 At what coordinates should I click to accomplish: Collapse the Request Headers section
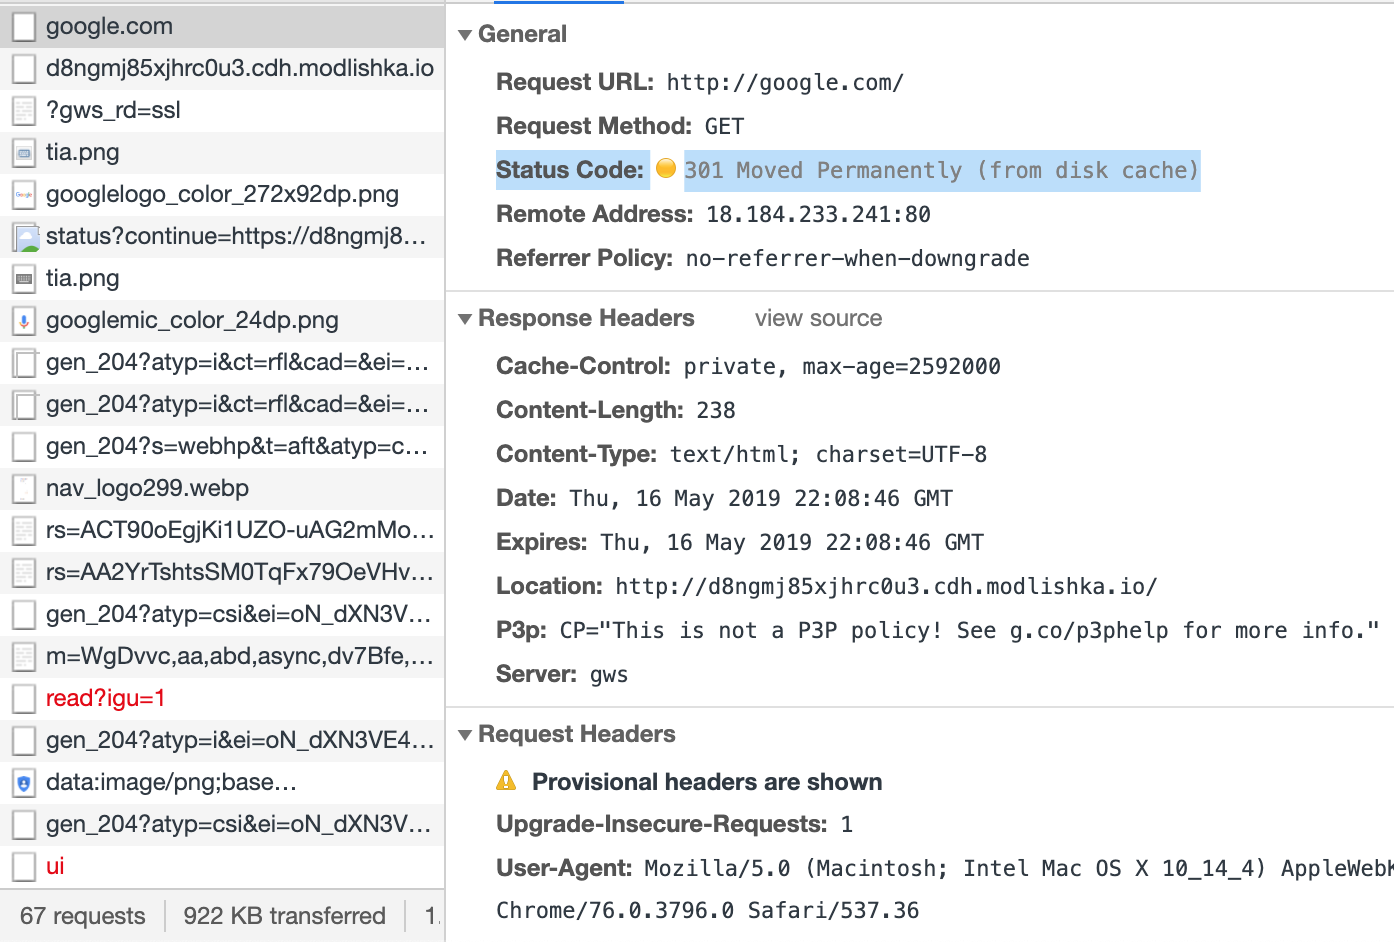tap(465, 734)
